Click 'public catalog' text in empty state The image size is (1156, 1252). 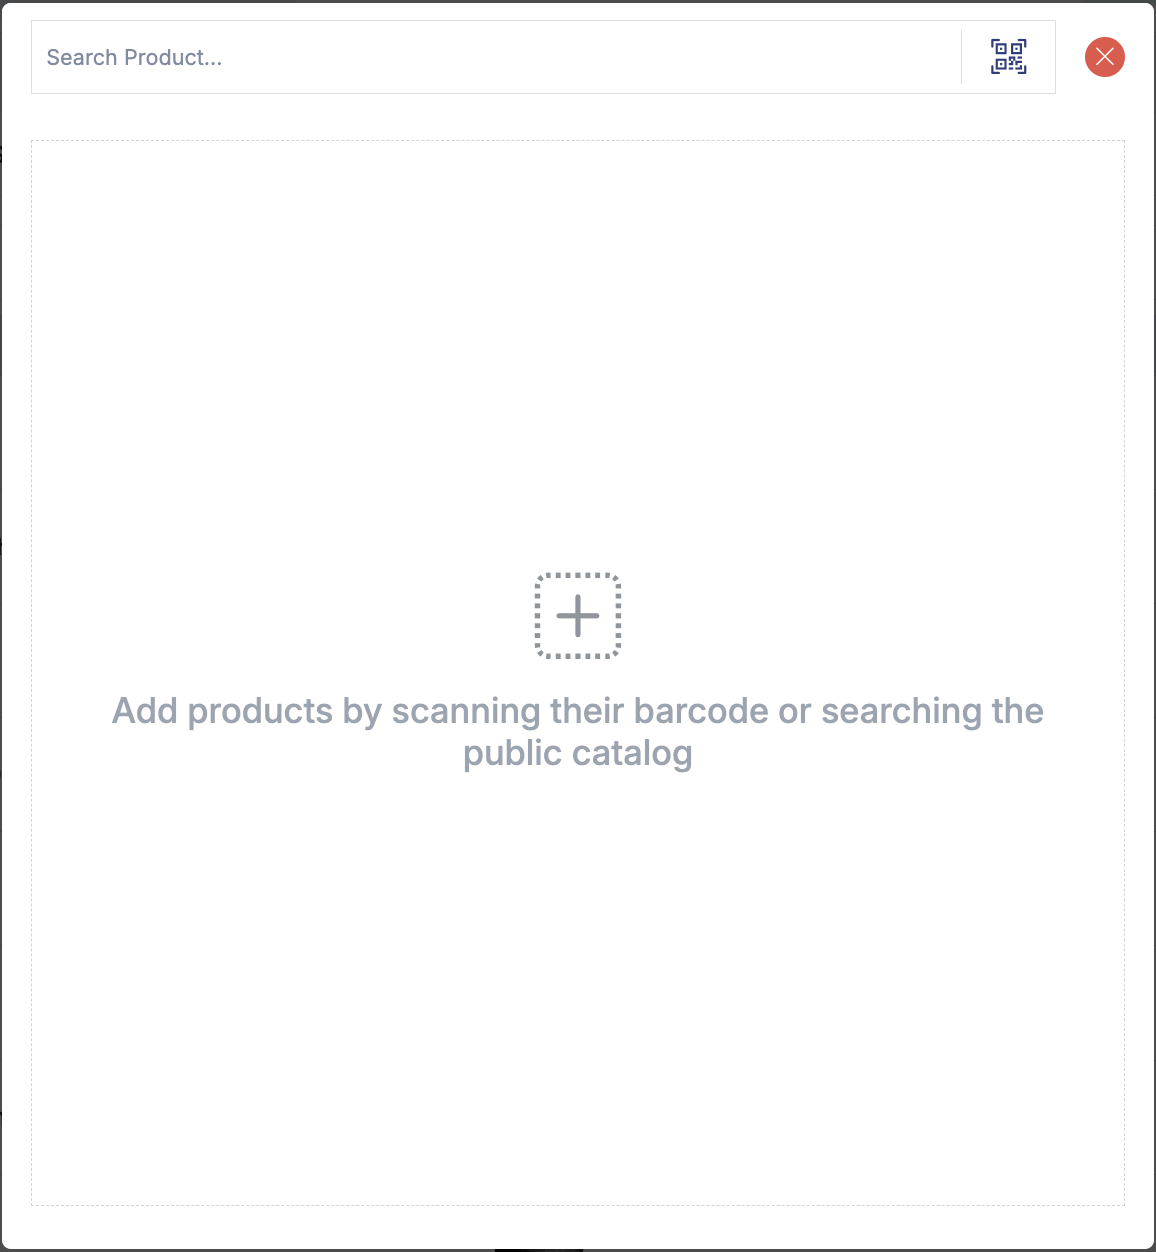tap(577, 754)
